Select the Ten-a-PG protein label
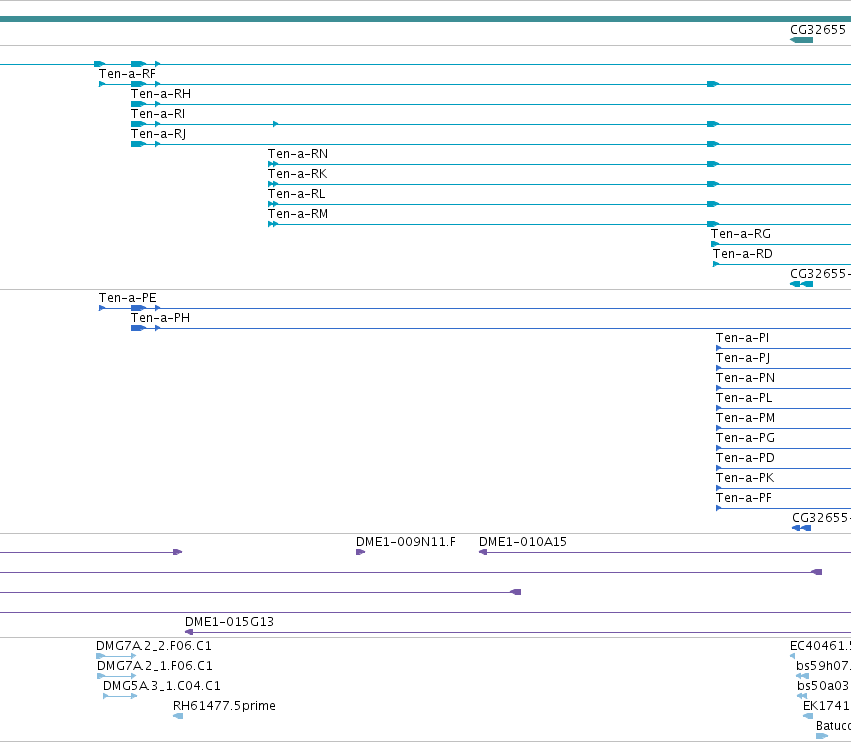 click(745, 438)
